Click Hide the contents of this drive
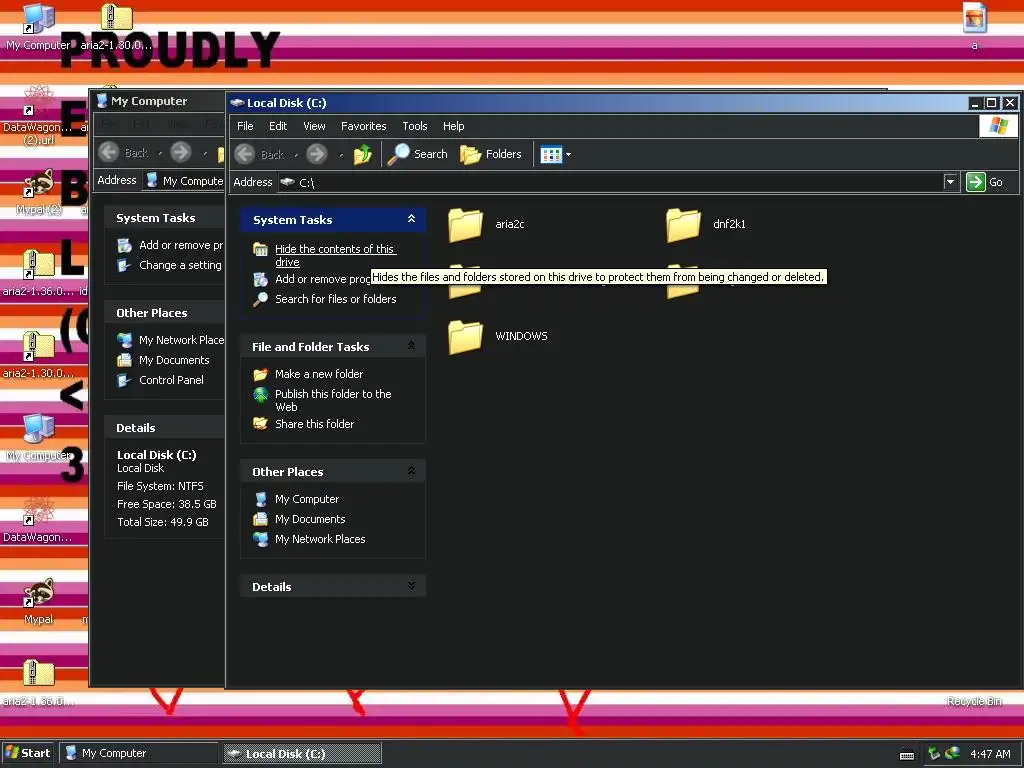This screenshot has height=768, width=1024. (x=335, y=255)
